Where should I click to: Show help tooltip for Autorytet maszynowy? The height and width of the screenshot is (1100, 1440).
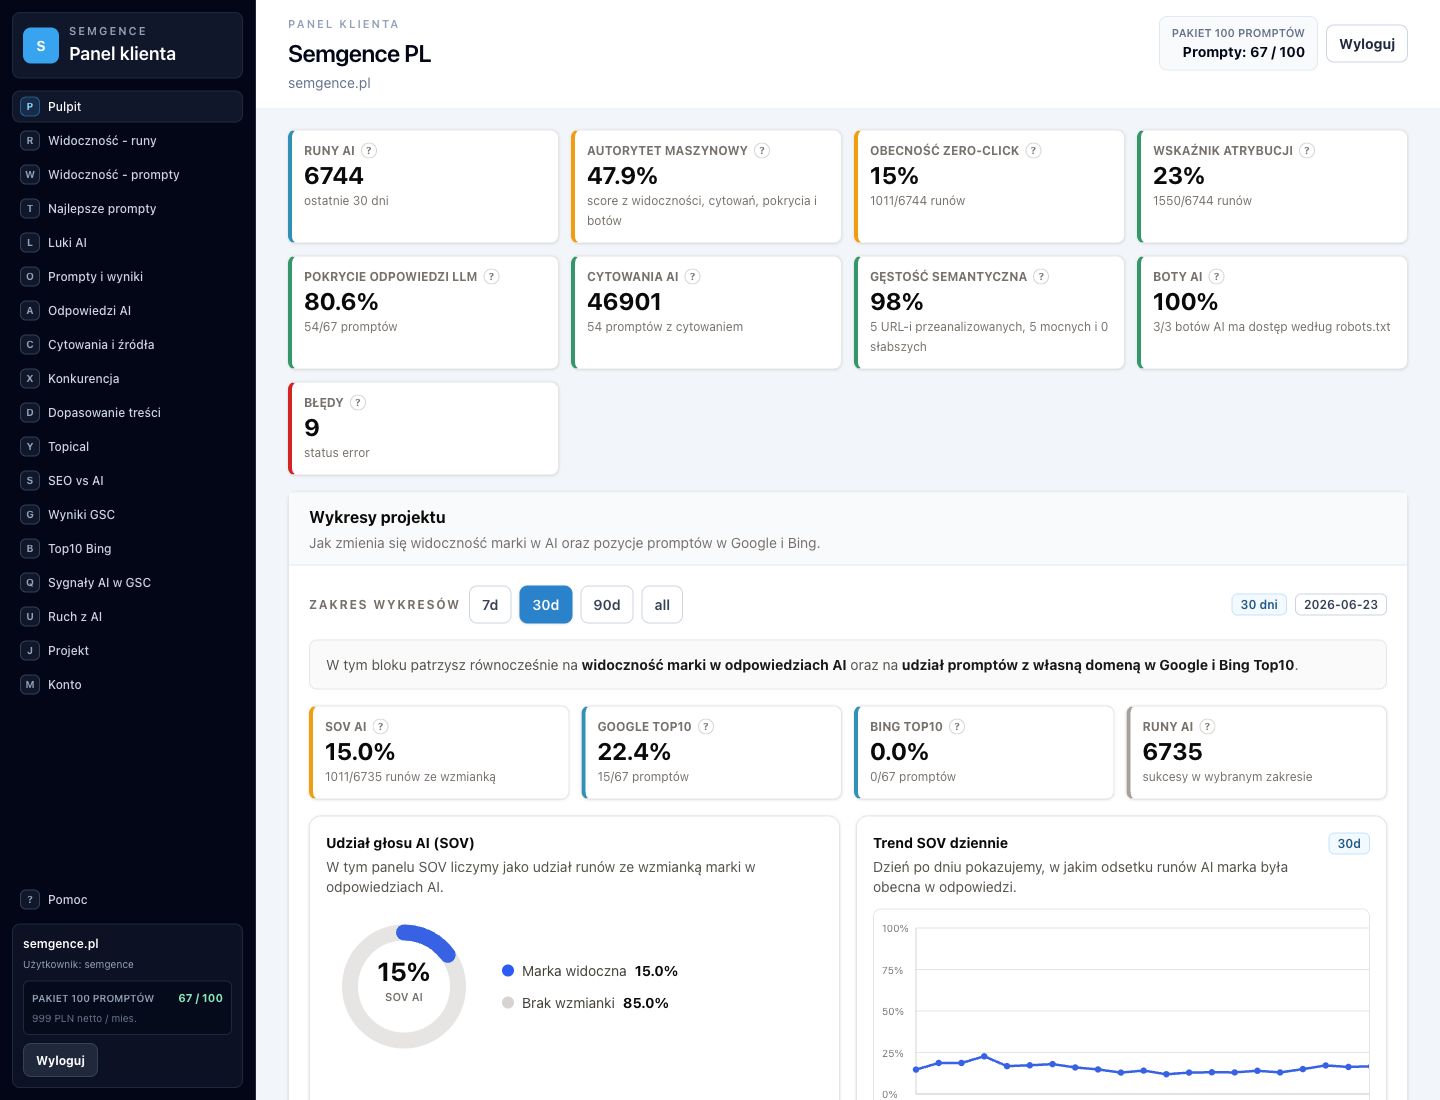(x=762, y=151)
